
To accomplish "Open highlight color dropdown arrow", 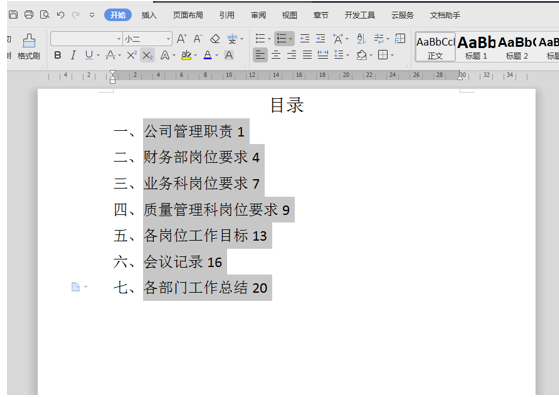I will click(195, 55).
